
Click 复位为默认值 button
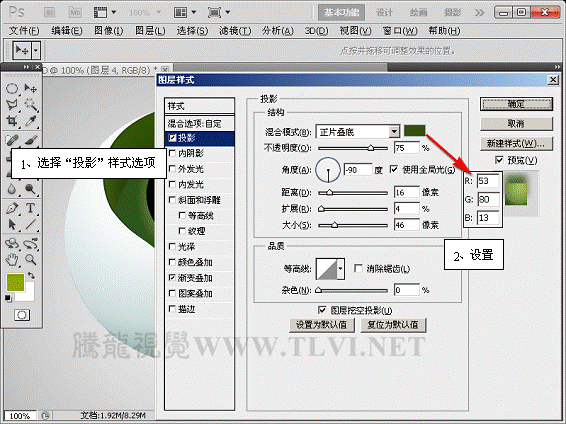(x=393, y=325)
